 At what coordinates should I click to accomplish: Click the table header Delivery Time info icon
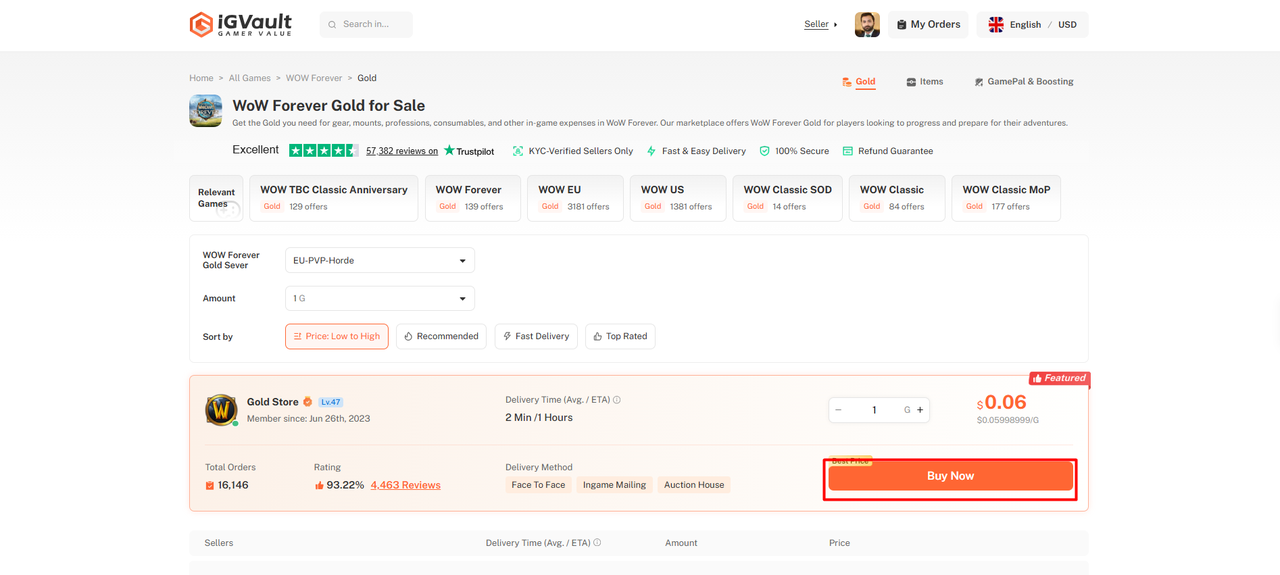click(598, 543)
